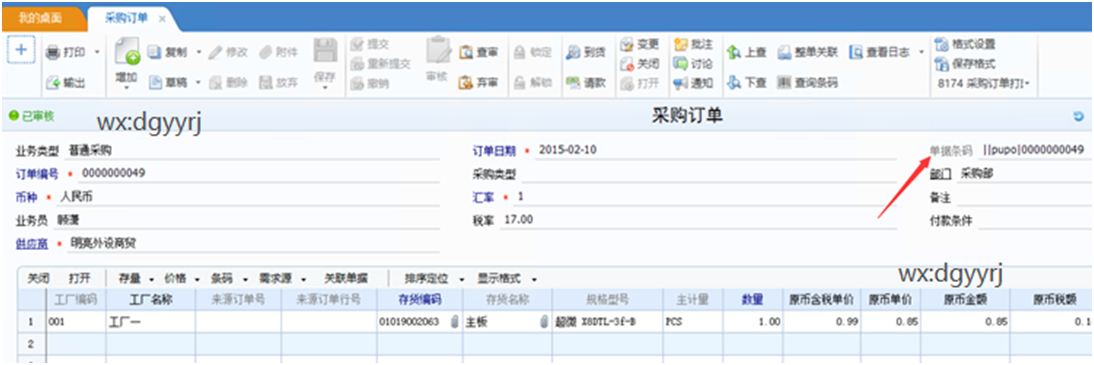Click the 变更 change icon

click(627, 44)
